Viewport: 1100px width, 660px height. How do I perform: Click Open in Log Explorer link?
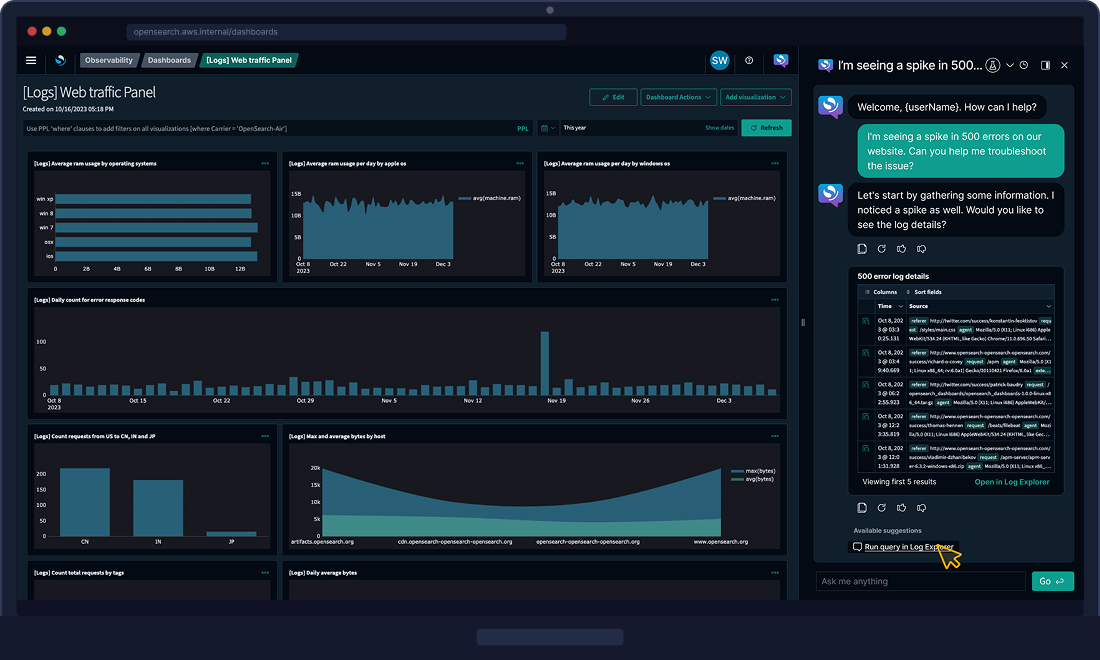[x=1012, y=482]
